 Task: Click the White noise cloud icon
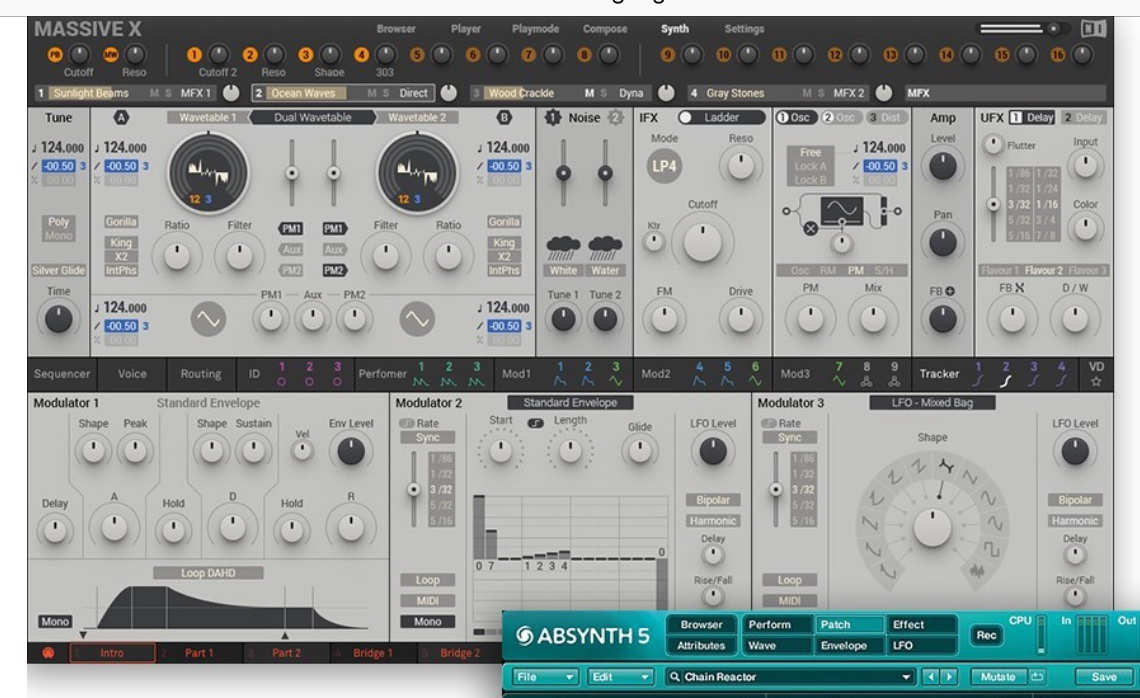pyautogui.click(x=563, y=248)
